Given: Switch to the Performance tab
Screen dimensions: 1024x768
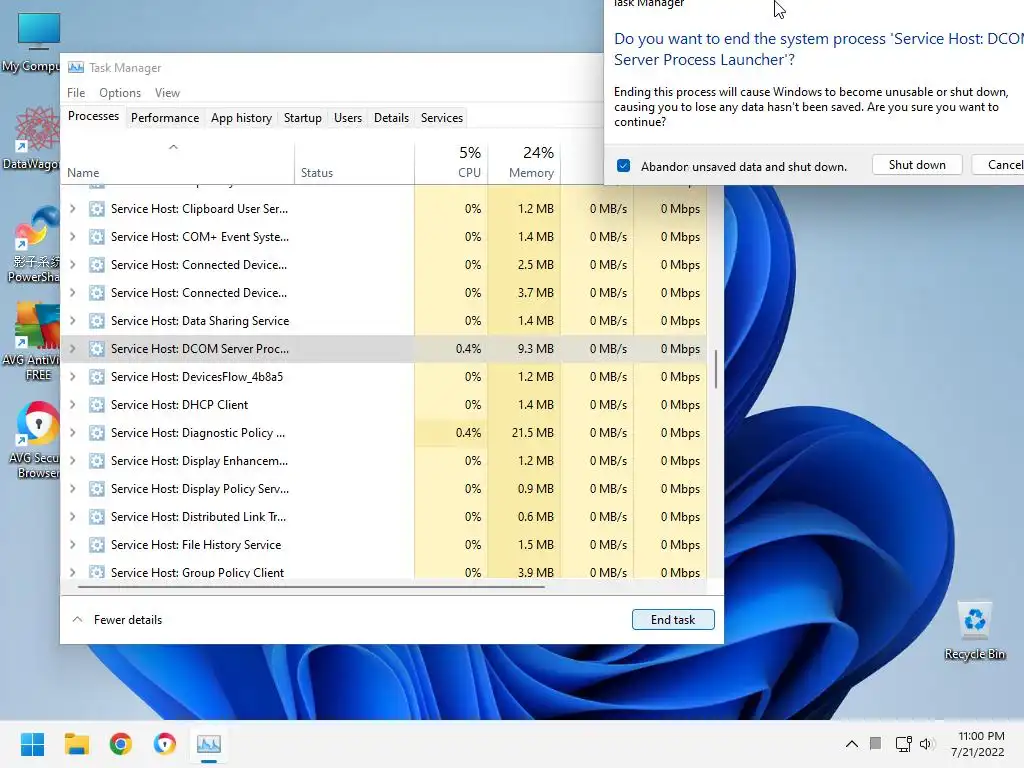Looking at the screenshot, I should click(x=165, y=118).
